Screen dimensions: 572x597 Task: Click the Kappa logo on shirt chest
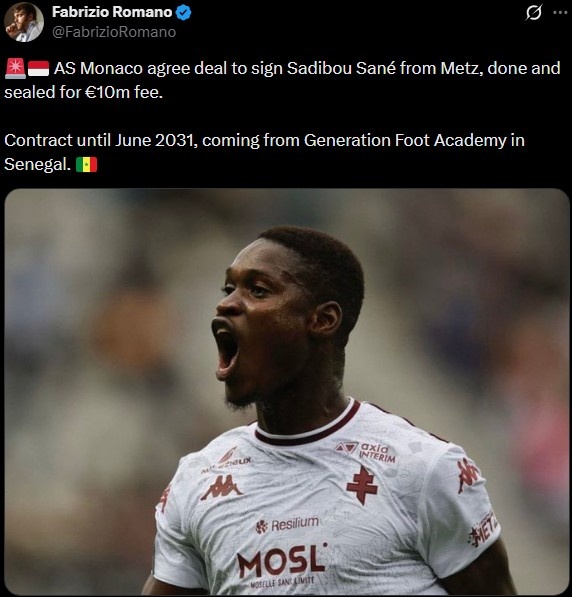tap(222, 487)
